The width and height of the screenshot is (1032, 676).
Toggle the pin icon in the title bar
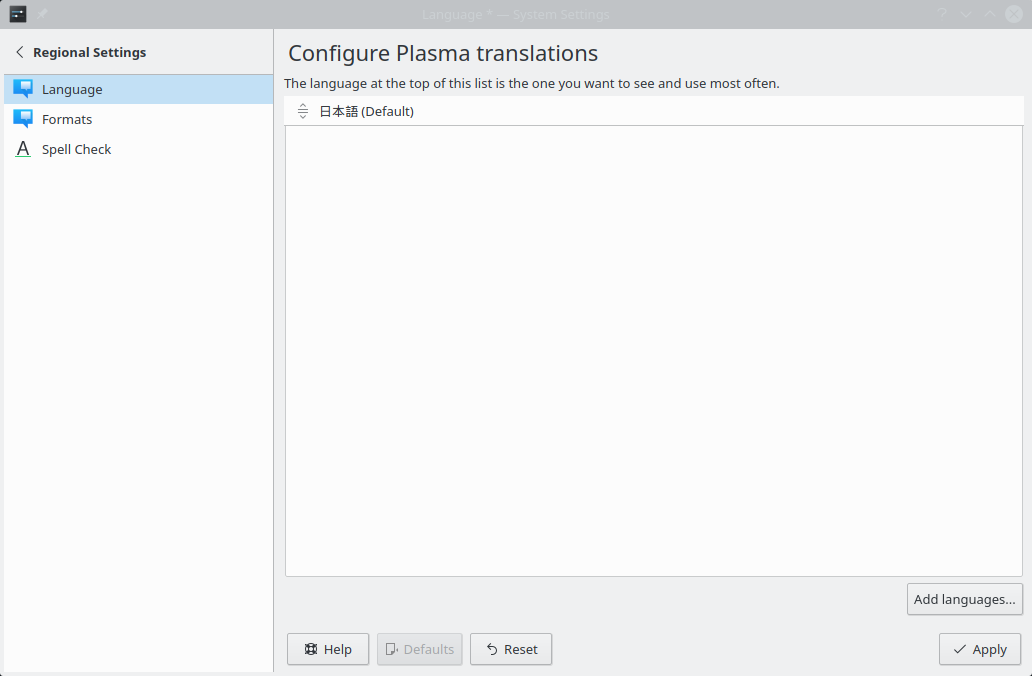tap(42, 14)
